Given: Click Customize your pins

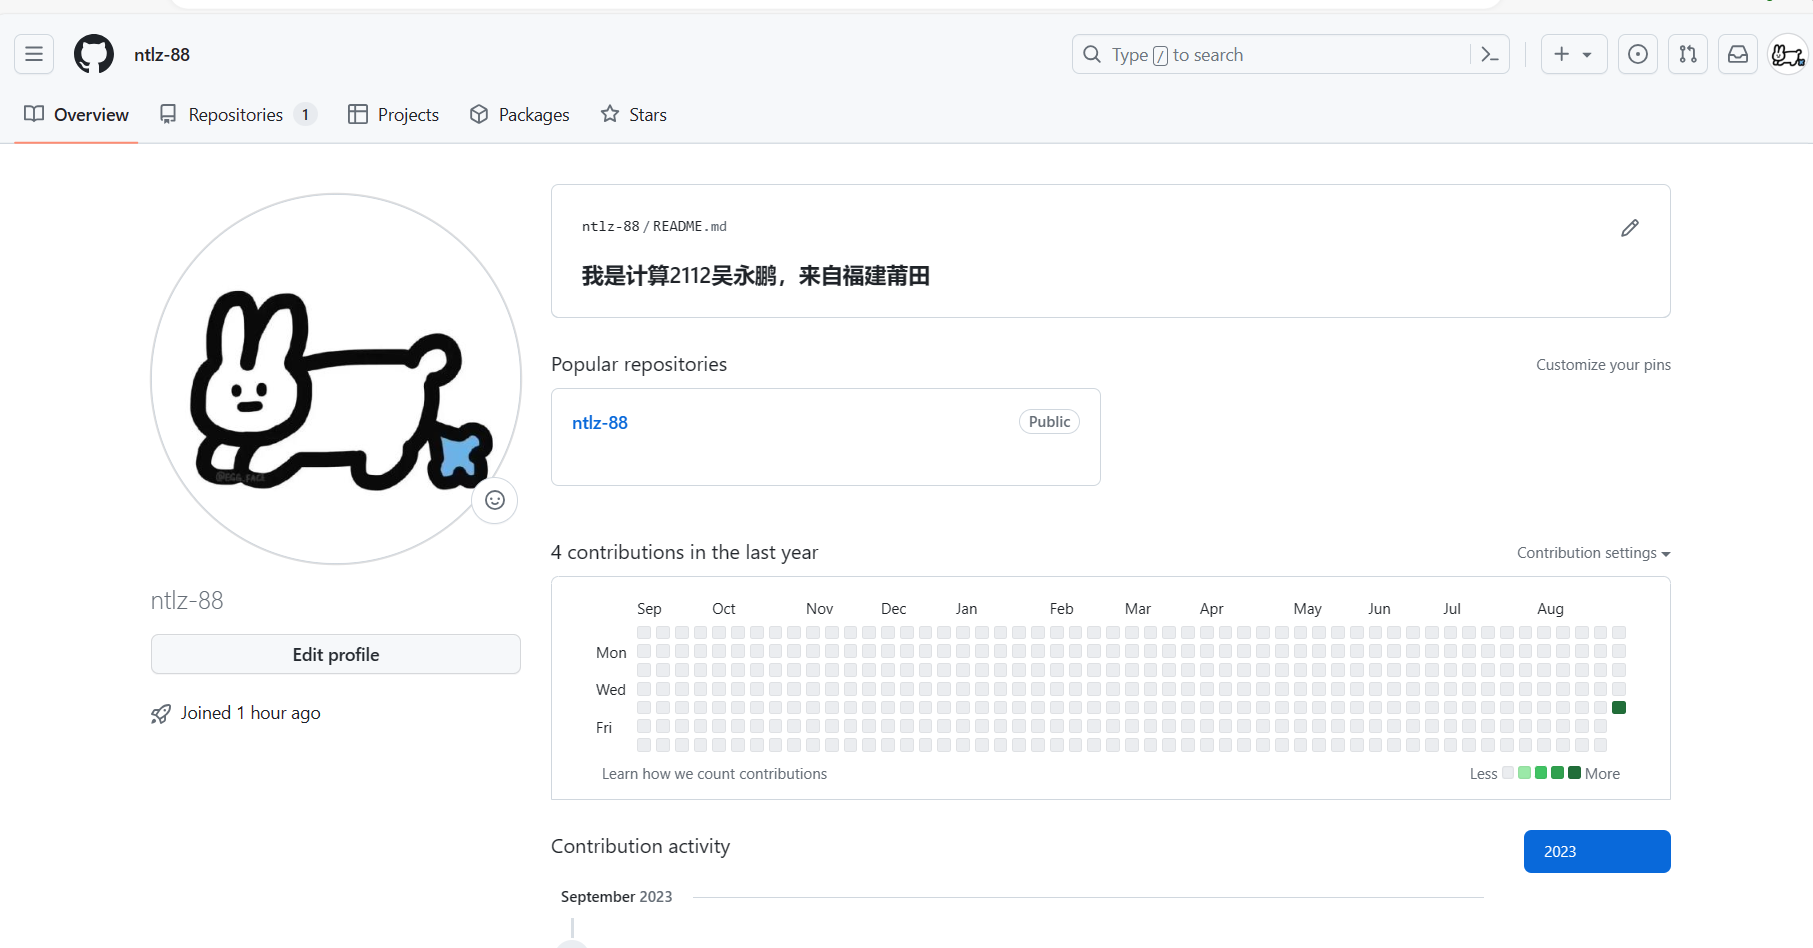Looking at the screenshot, I should pyautogui.click(x=1603, y=365).
